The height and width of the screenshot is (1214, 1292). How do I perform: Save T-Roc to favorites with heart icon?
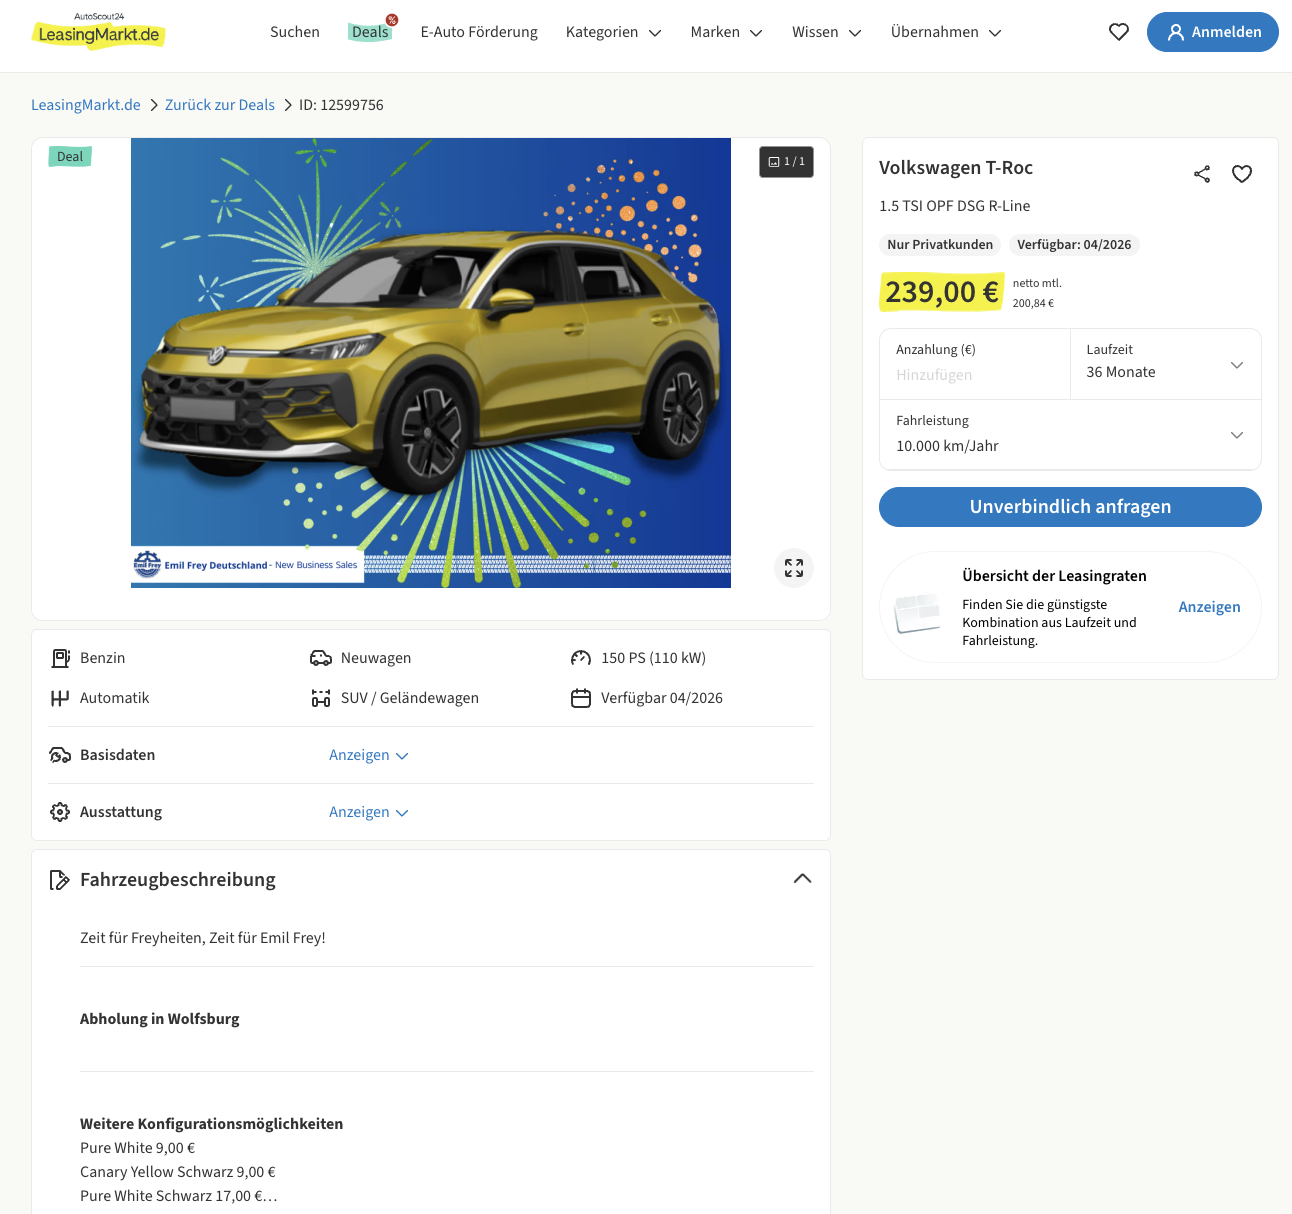click(1242, 174)
